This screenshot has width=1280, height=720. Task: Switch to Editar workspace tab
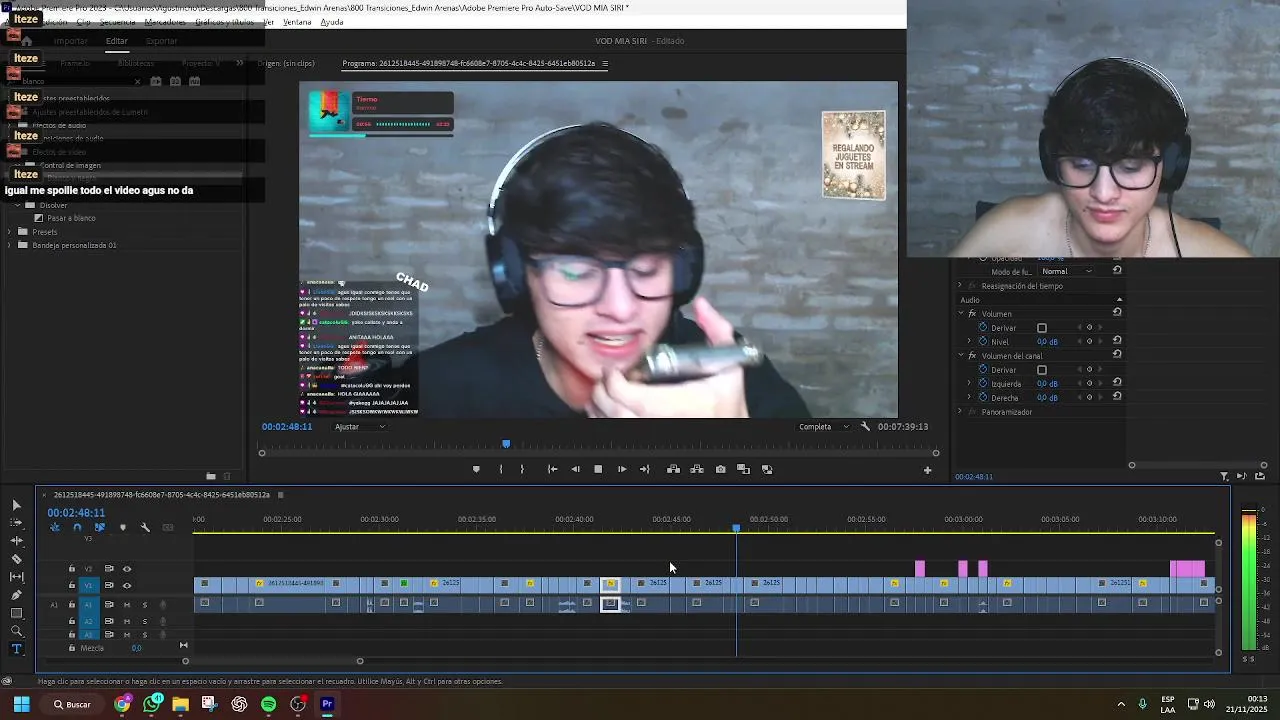click(117, 41)
